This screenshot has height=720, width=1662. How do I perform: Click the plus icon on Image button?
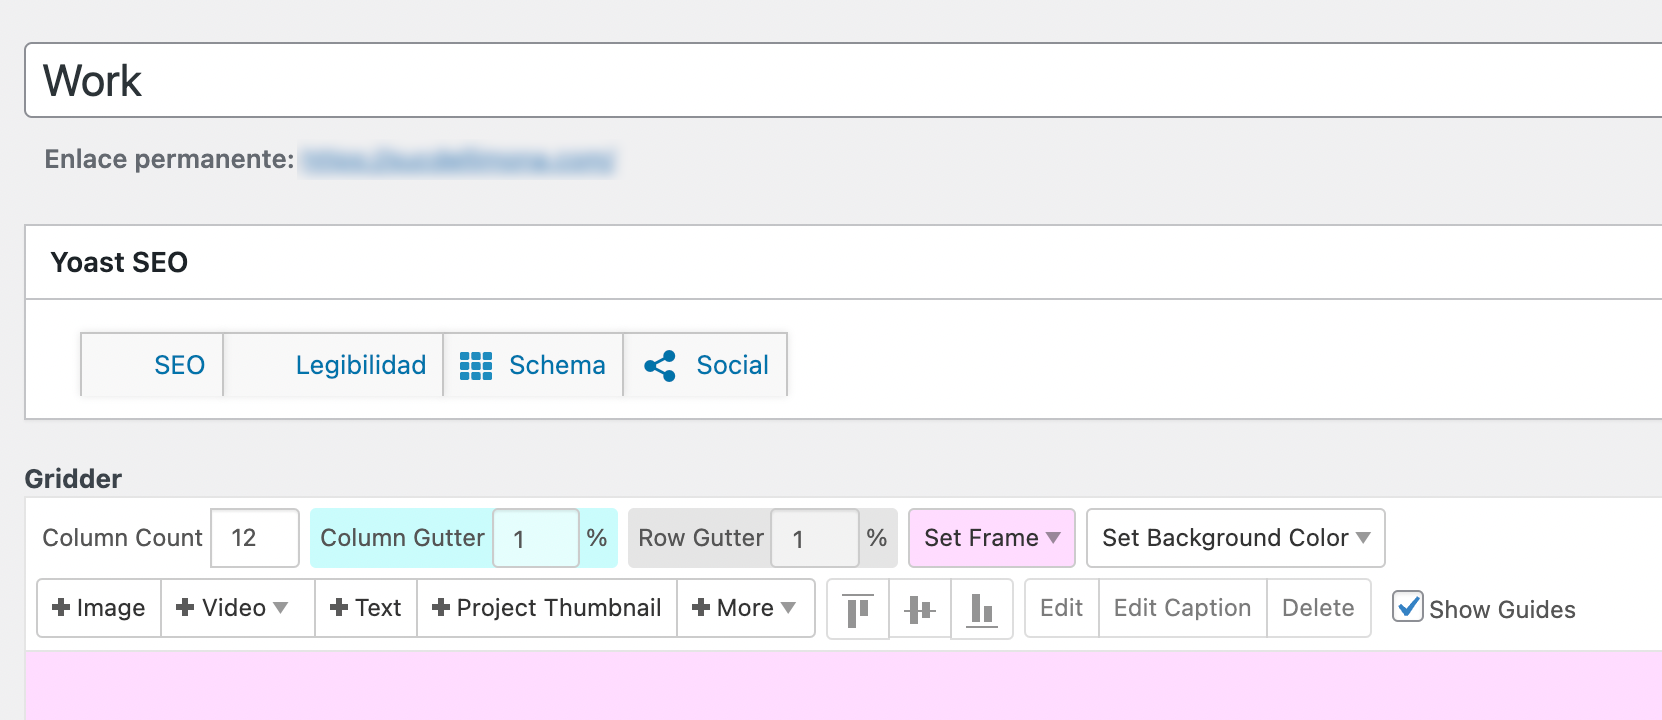pos(61,608)
